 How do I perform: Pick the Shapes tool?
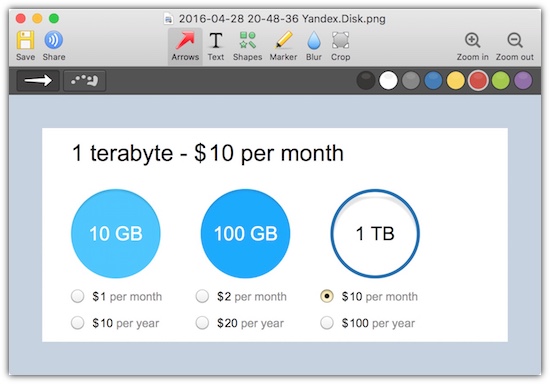tap(247, 46)
